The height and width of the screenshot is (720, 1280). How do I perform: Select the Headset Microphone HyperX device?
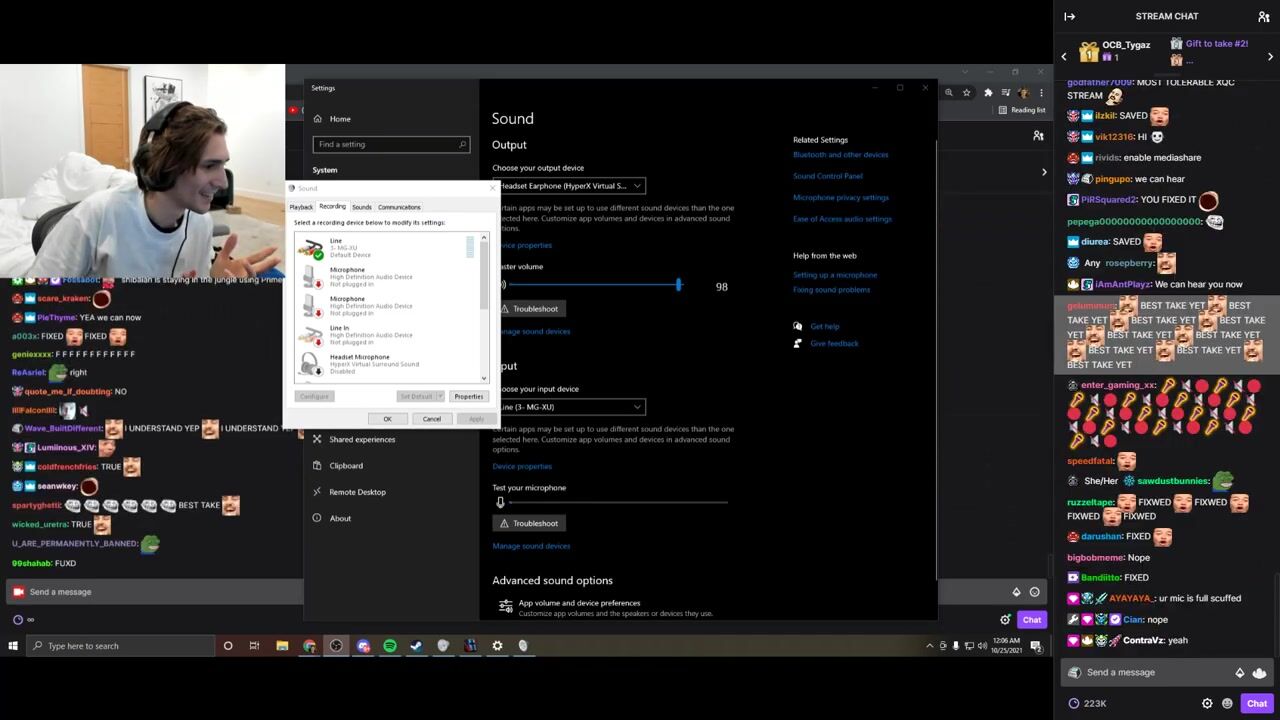pyautogui.click(x=385, y=363)
